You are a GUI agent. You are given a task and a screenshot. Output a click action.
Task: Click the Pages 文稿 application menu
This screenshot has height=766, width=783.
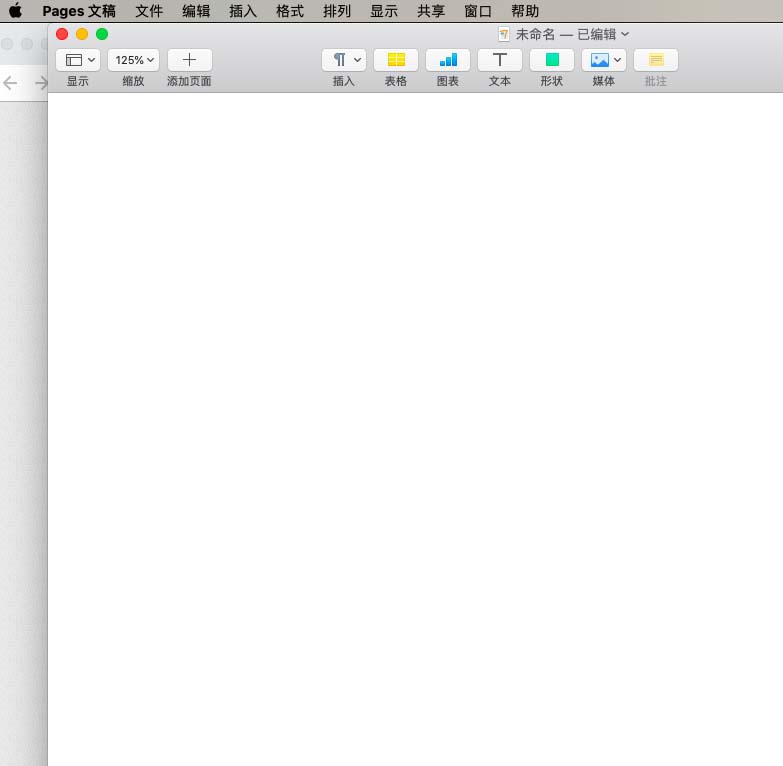click(x=79, y=12)
